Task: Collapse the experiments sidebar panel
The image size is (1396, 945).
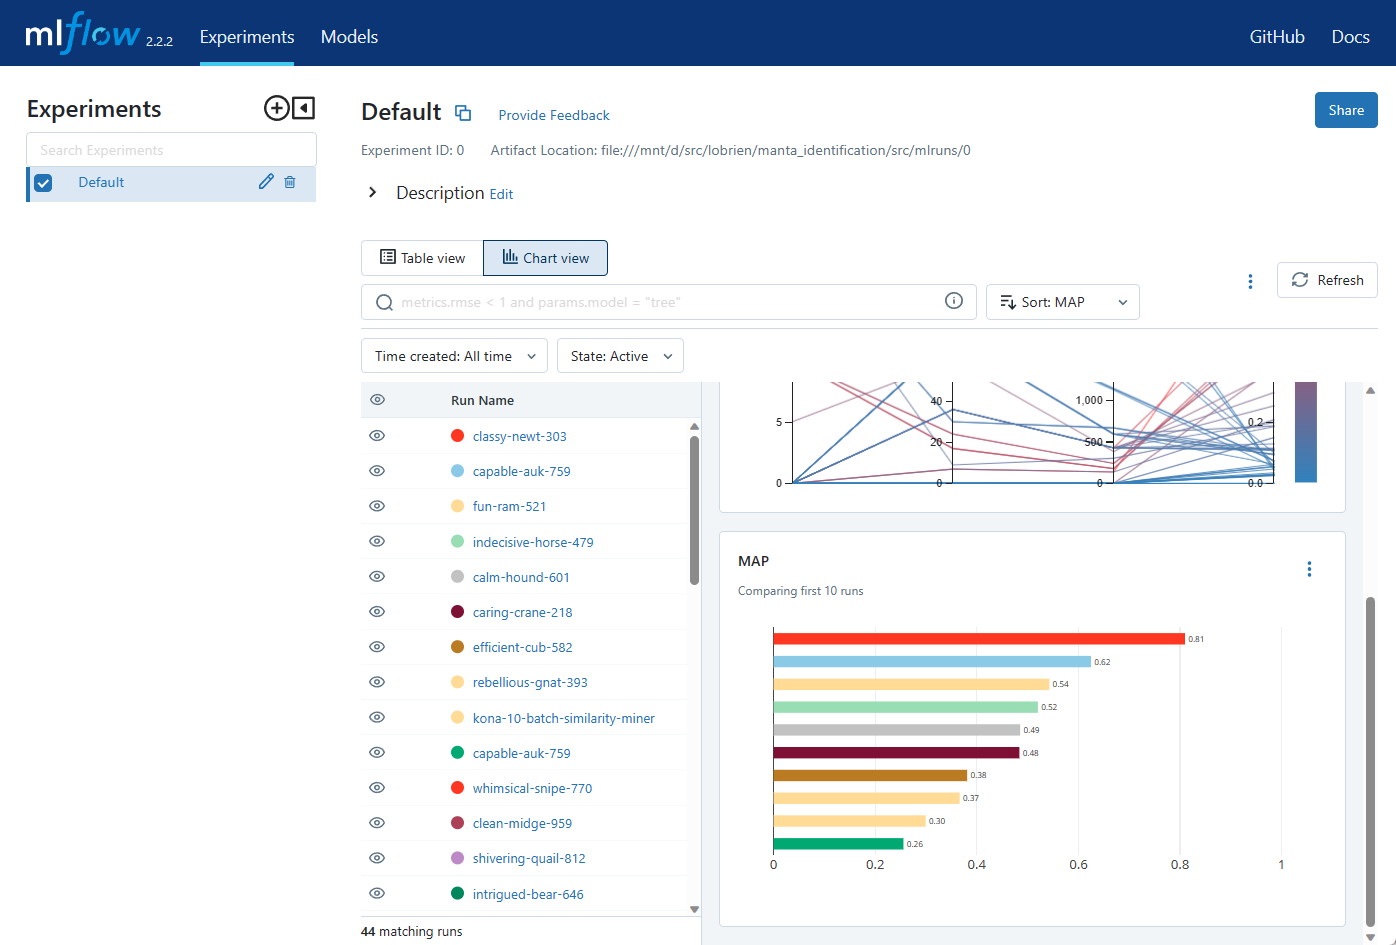Action: pyautogui.click(x=304, y=108)
